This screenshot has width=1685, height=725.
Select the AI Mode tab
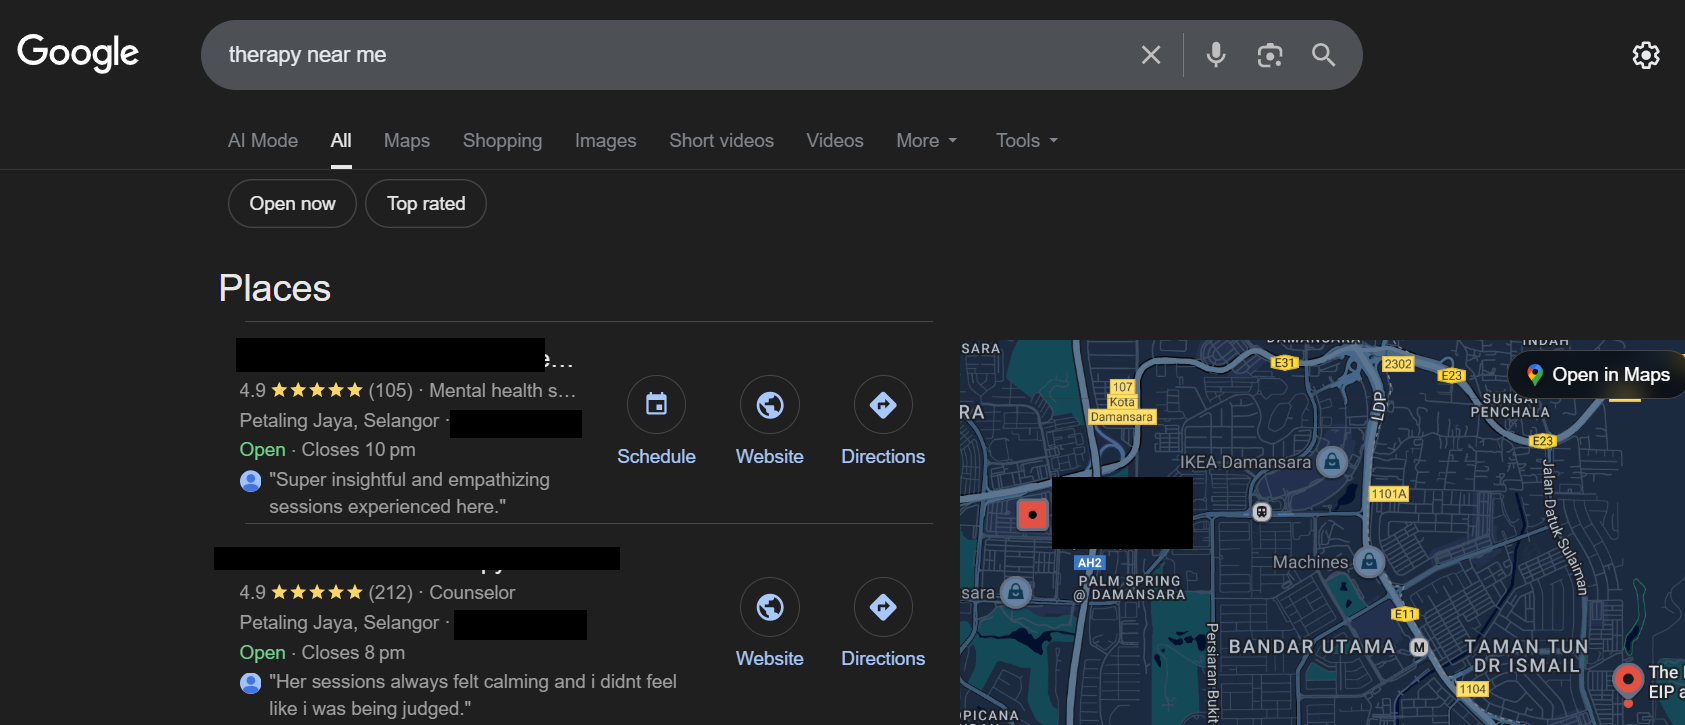coord(263,141)
